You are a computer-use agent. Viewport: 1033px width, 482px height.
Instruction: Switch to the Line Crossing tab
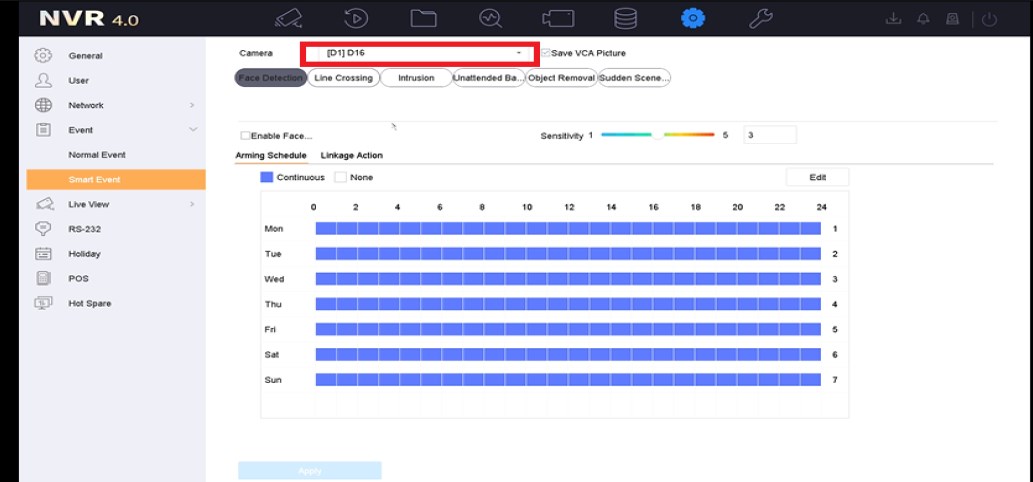(343, 78)
